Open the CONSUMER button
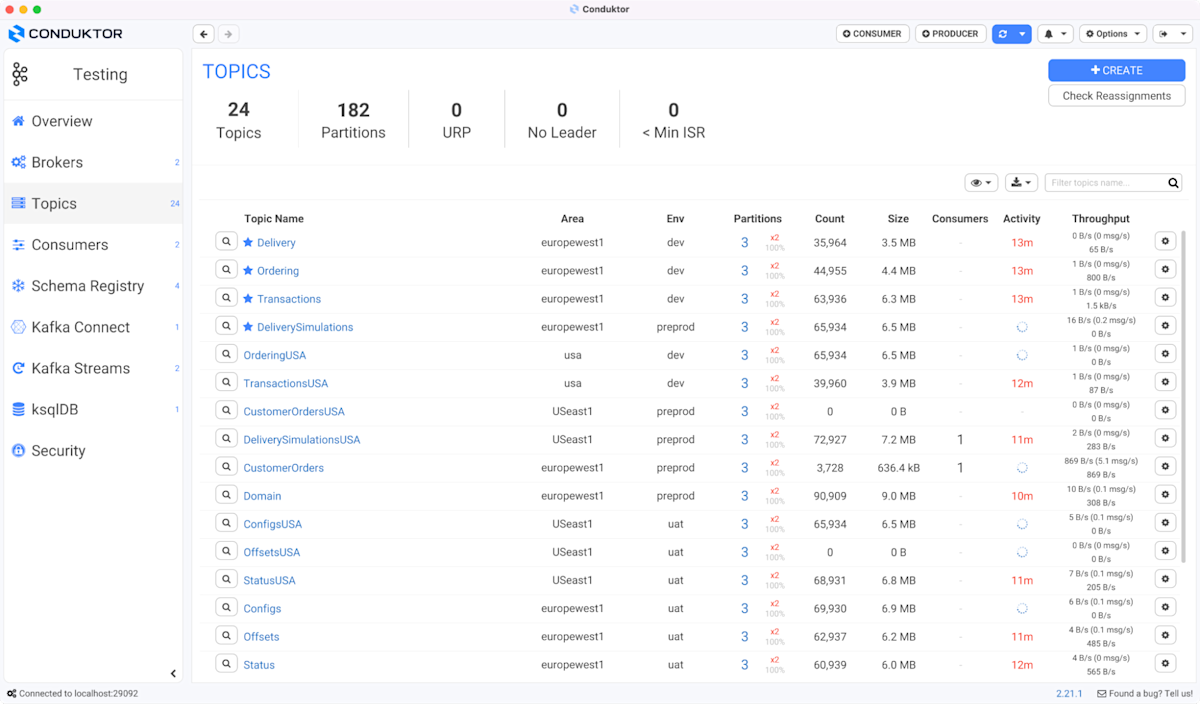Image resolution: width=1200 pixels, height=704 pixels. tap(872, 34)
